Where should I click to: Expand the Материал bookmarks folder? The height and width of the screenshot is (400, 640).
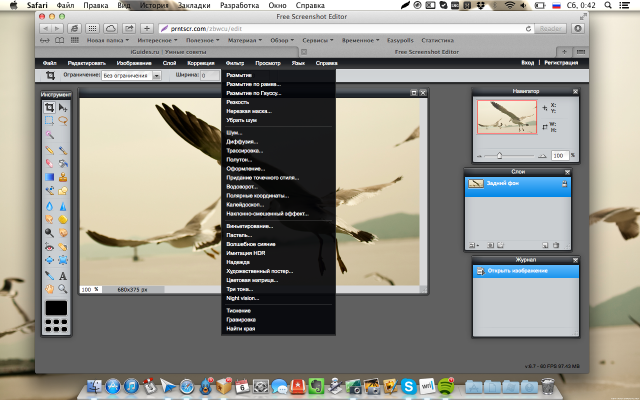242,41
